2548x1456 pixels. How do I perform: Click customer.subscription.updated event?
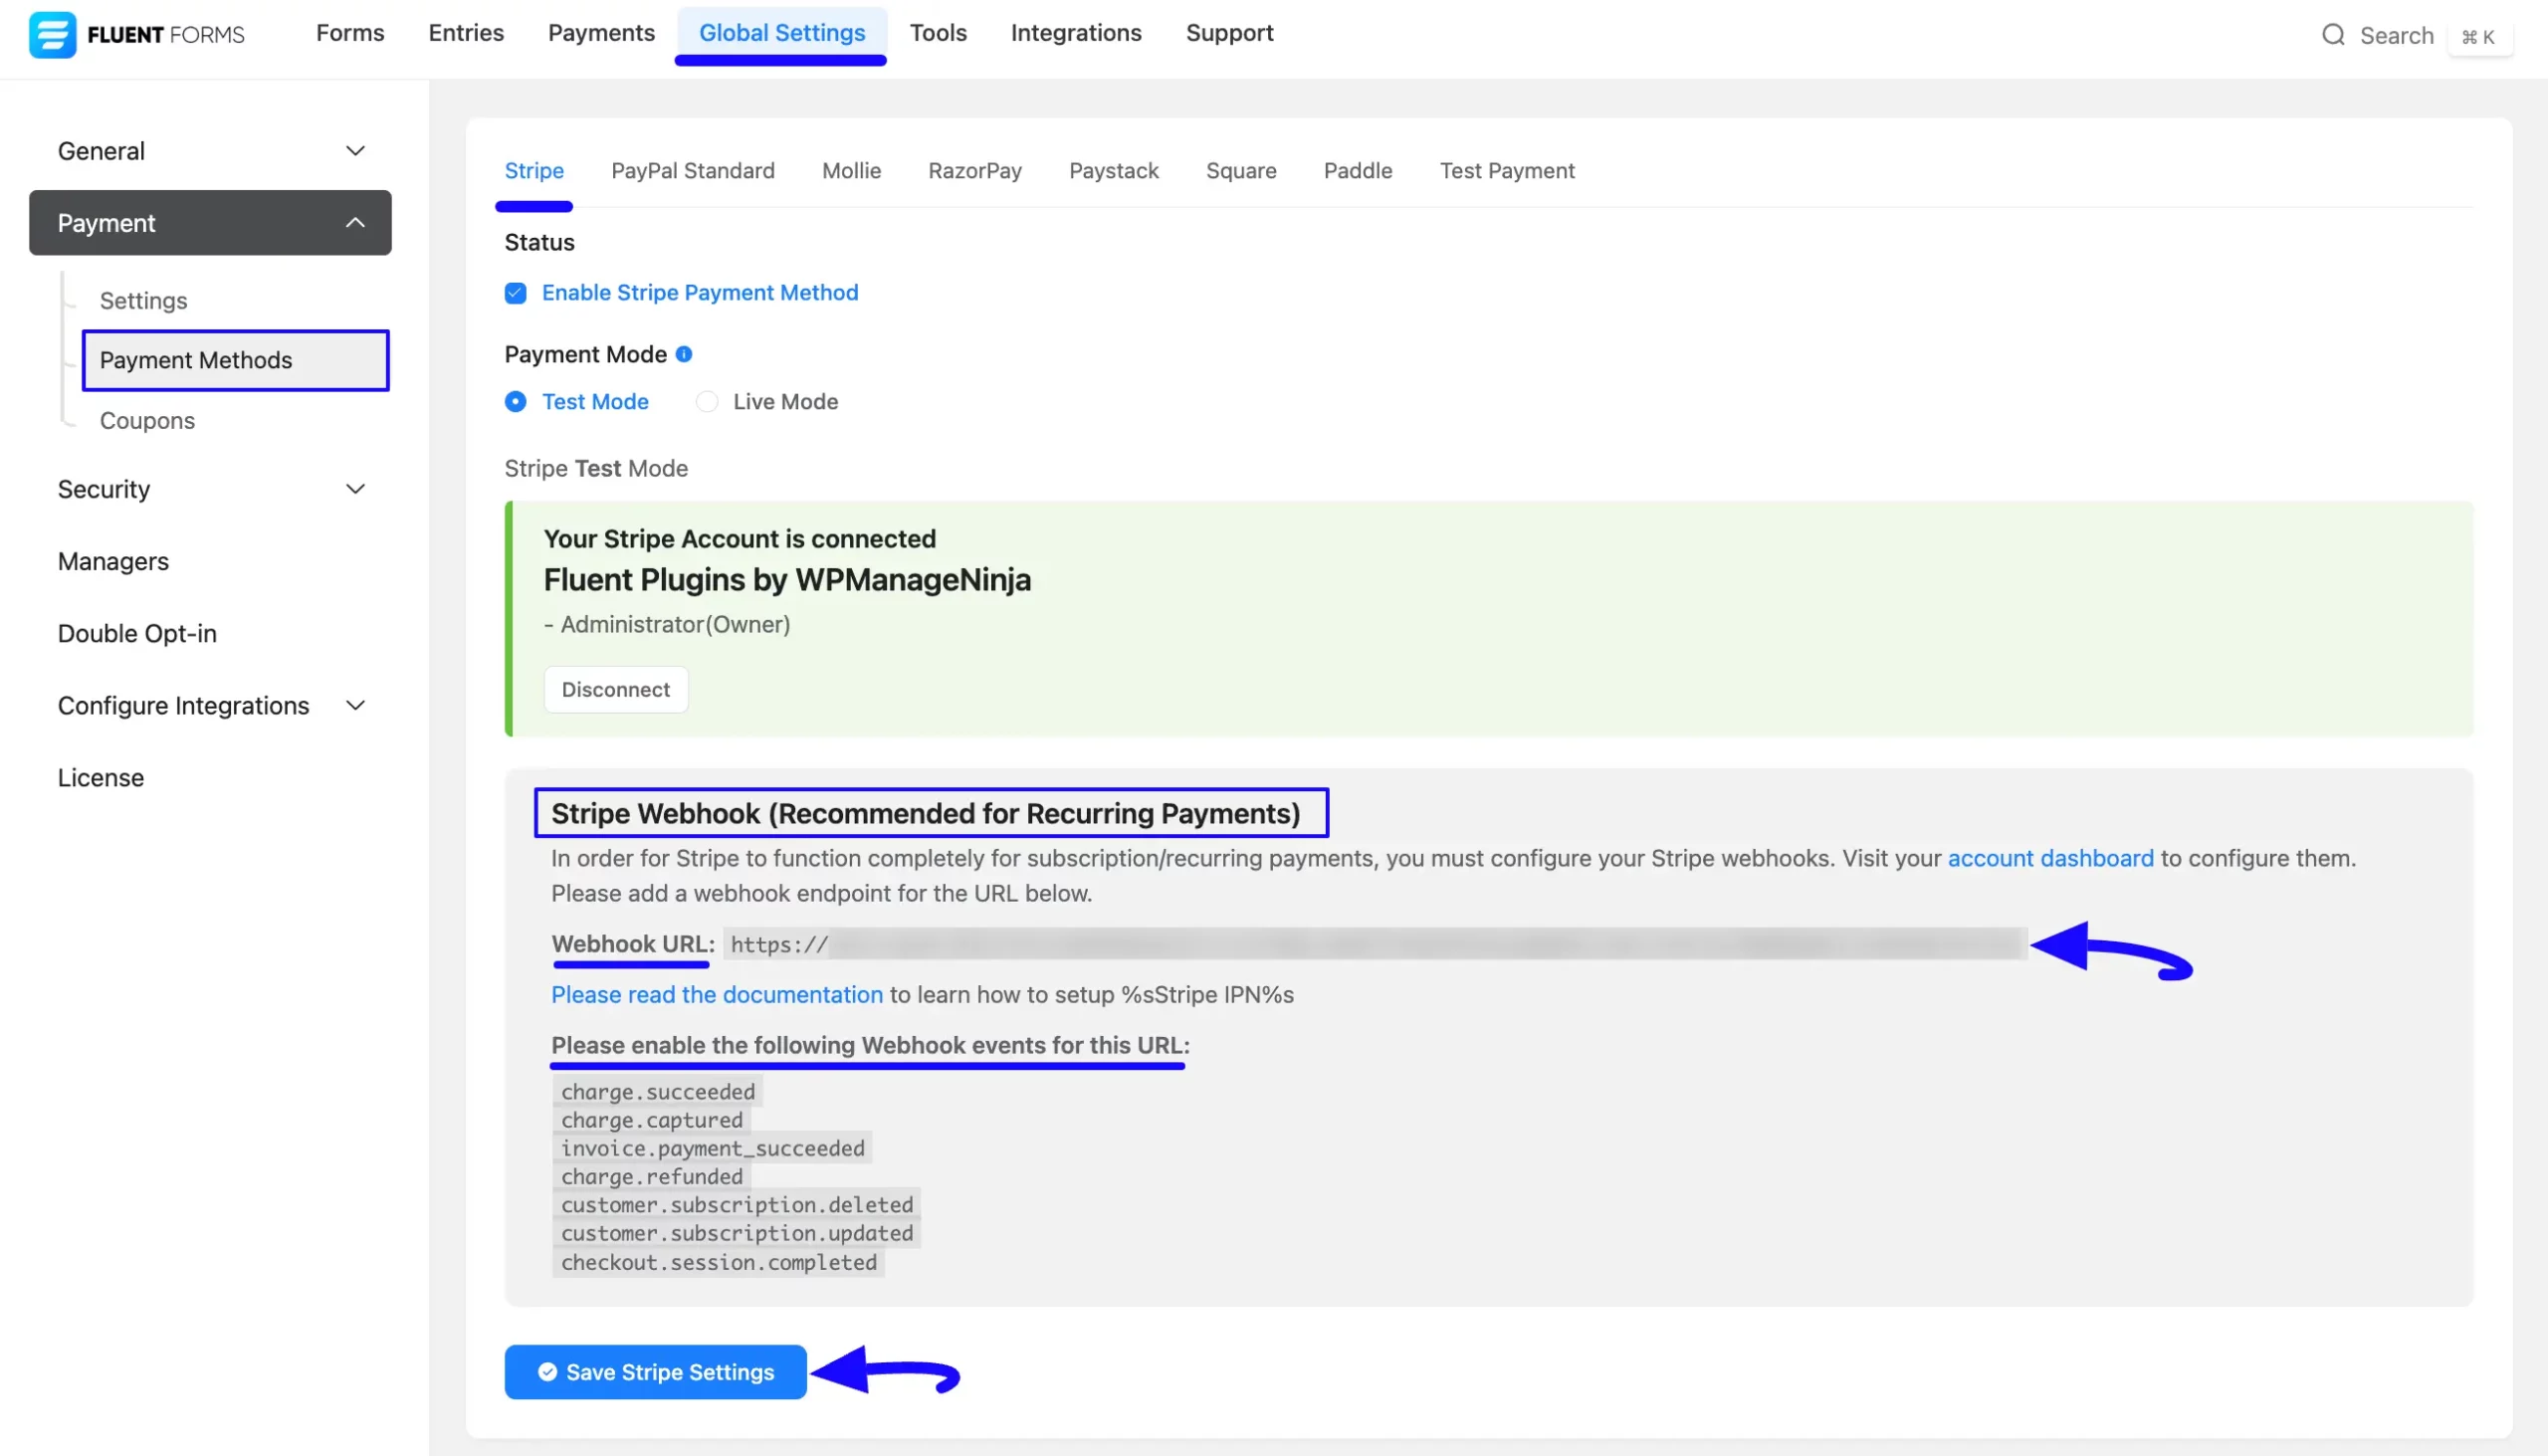click(x=737, y=1233)
